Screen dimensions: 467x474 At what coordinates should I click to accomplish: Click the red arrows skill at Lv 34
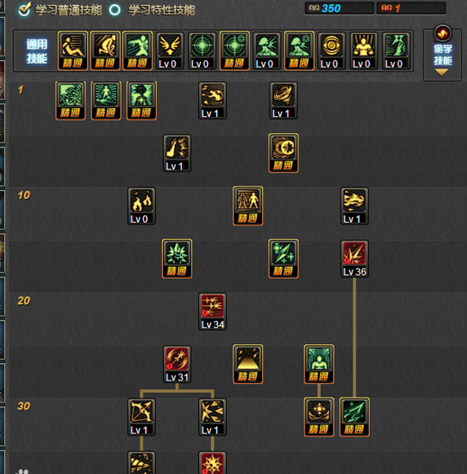(x=212, y=311)
